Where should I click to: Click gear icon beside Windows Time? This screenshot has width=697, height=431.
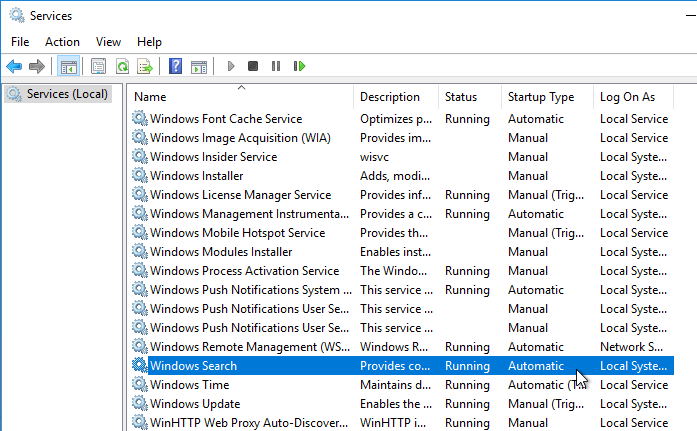coord(140,384)
